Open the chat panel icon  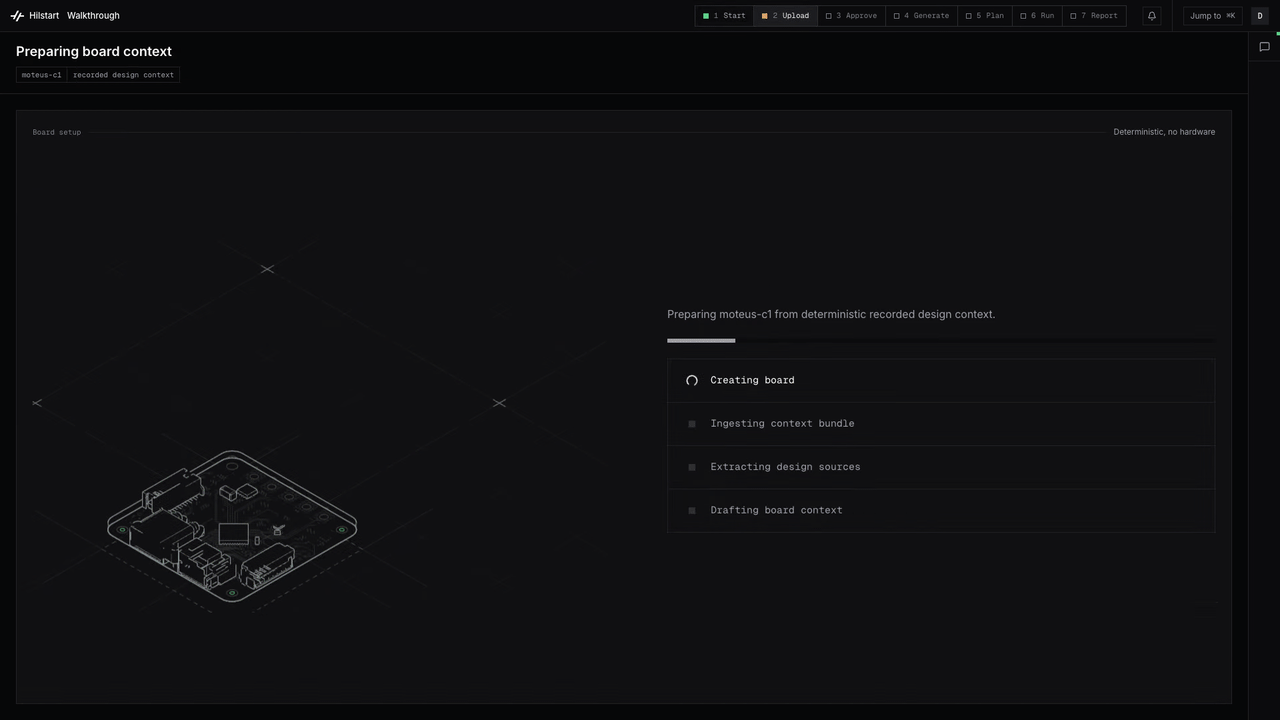[1264, 47]
